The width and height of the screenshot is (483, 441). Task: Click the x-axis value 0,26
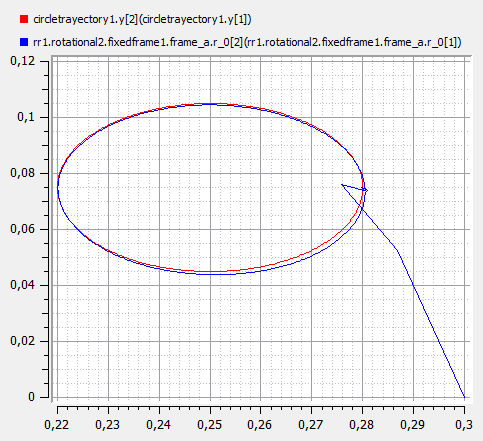pos(260,425)
